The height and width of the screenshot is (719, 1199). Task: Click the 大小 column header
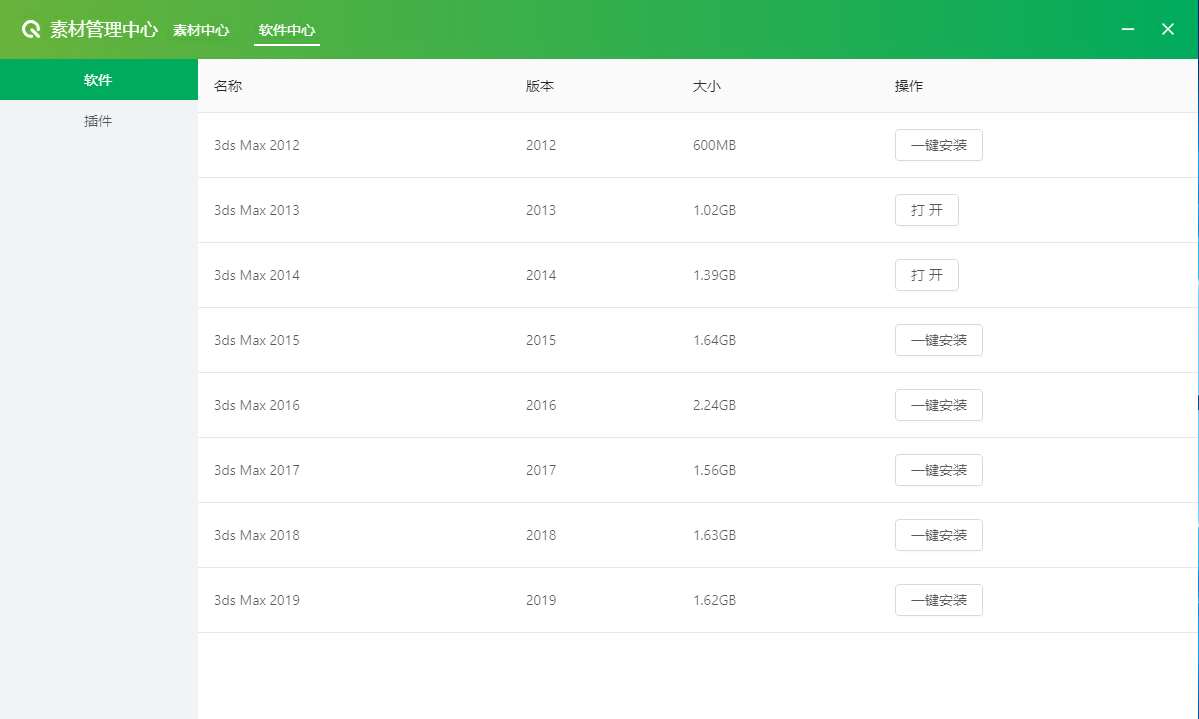pos(707,86)
